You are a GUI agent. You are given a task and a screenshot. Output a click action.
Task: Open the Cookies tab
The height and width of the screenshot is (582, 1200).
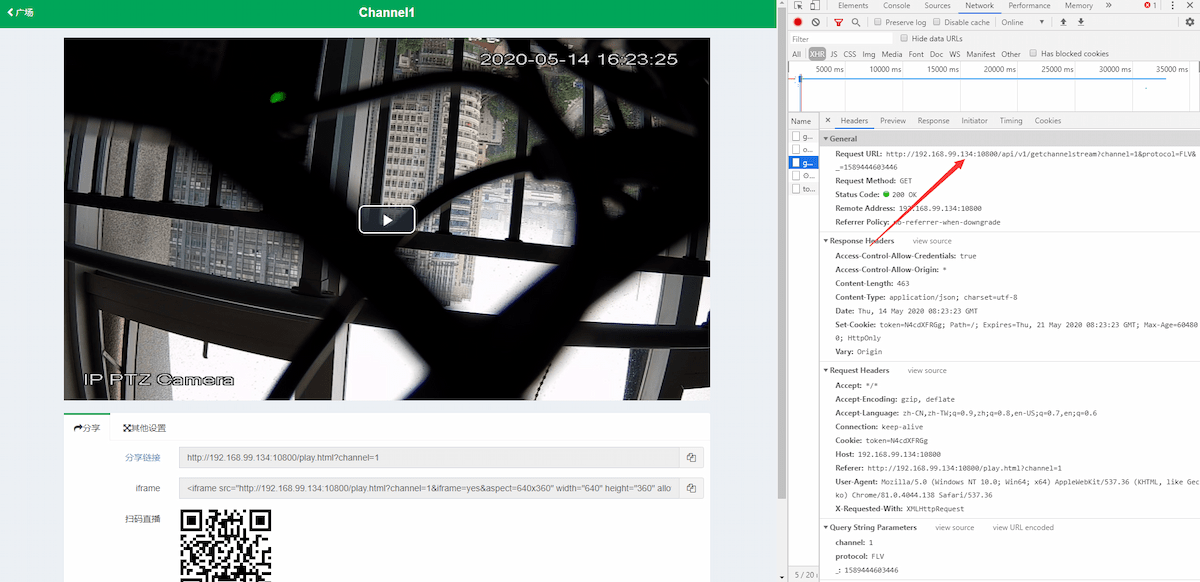(1048, 120)
